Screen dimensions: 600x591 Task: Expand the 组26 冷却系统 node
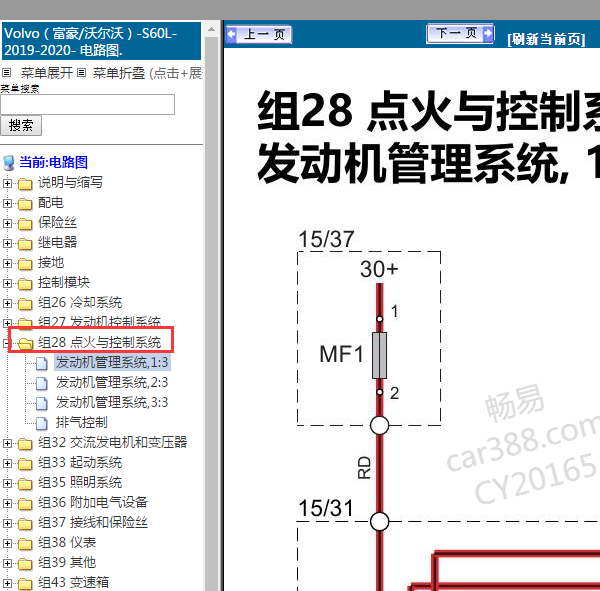[x=7, y=303]
